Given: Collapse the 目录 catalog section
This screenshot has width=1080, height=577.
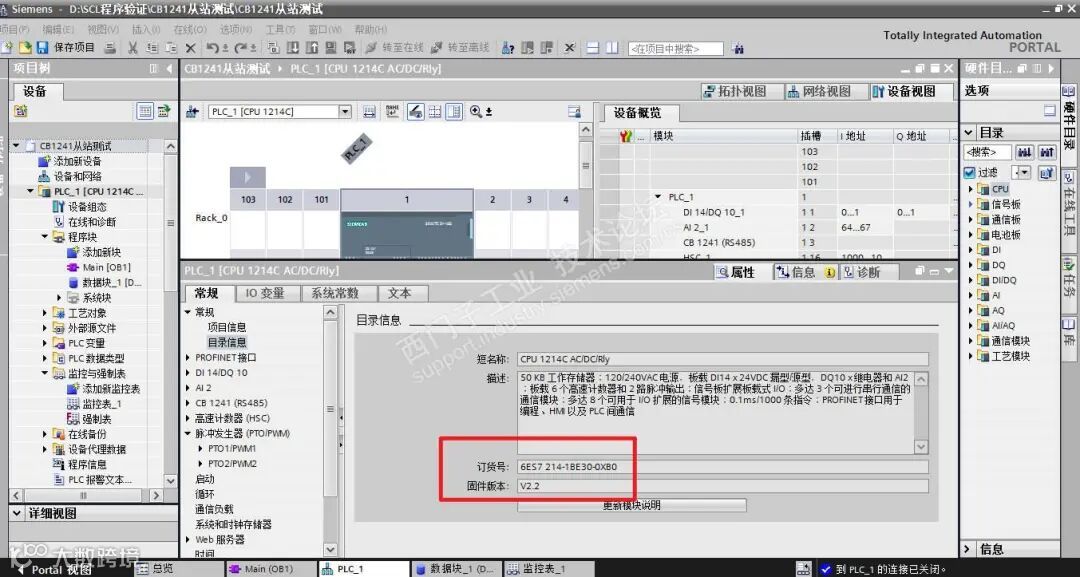Looking at the screenshot, I should 969,132.
